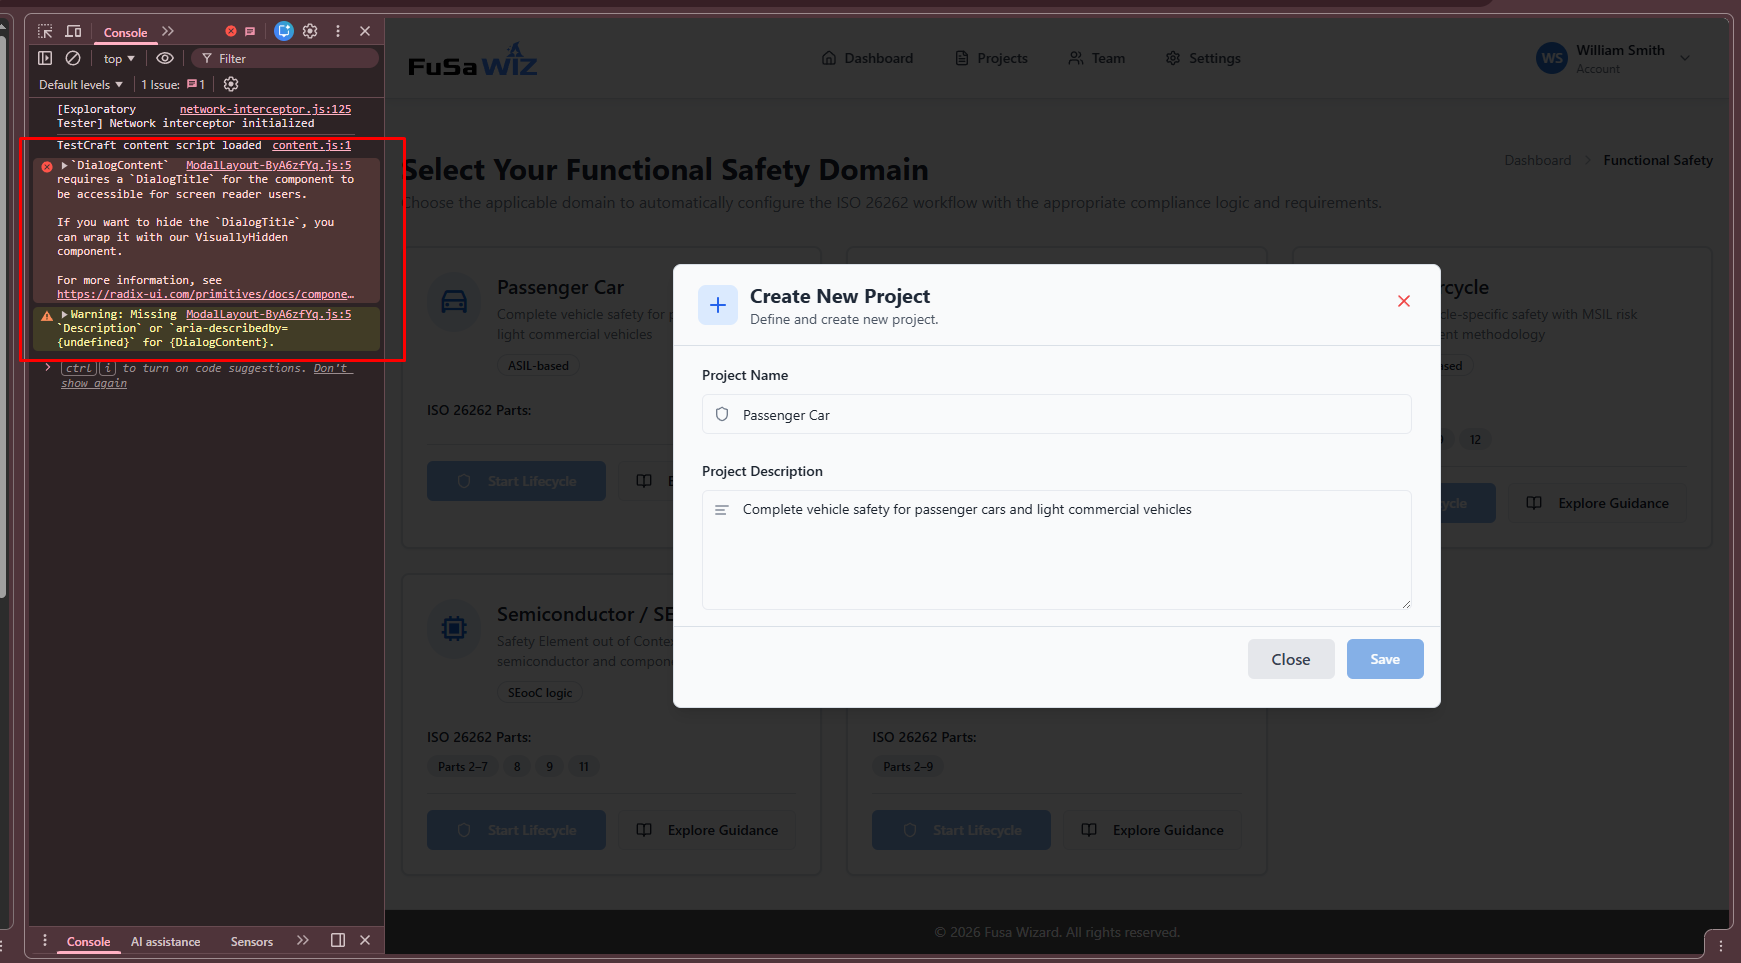Clear the console with the ban icon

[x=73, y=58]
